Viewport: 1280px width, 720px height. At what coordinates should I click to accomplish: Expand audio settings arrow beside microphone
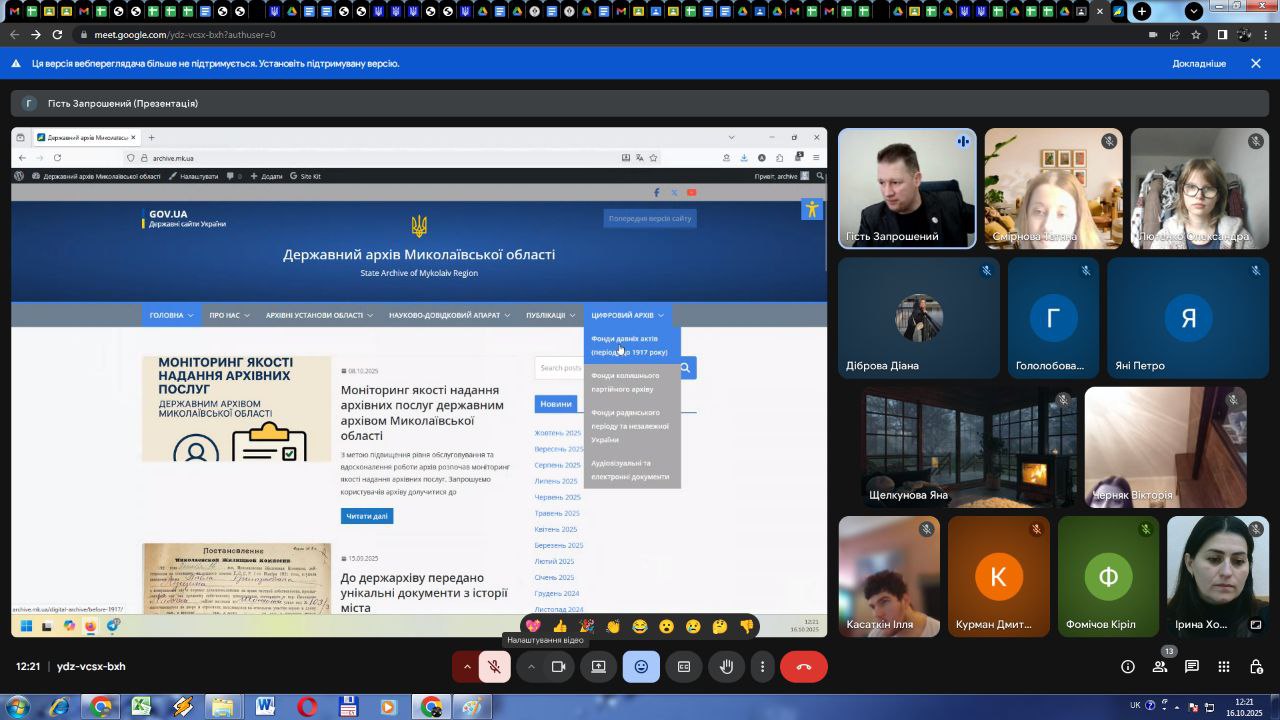[x=466, y=667]
